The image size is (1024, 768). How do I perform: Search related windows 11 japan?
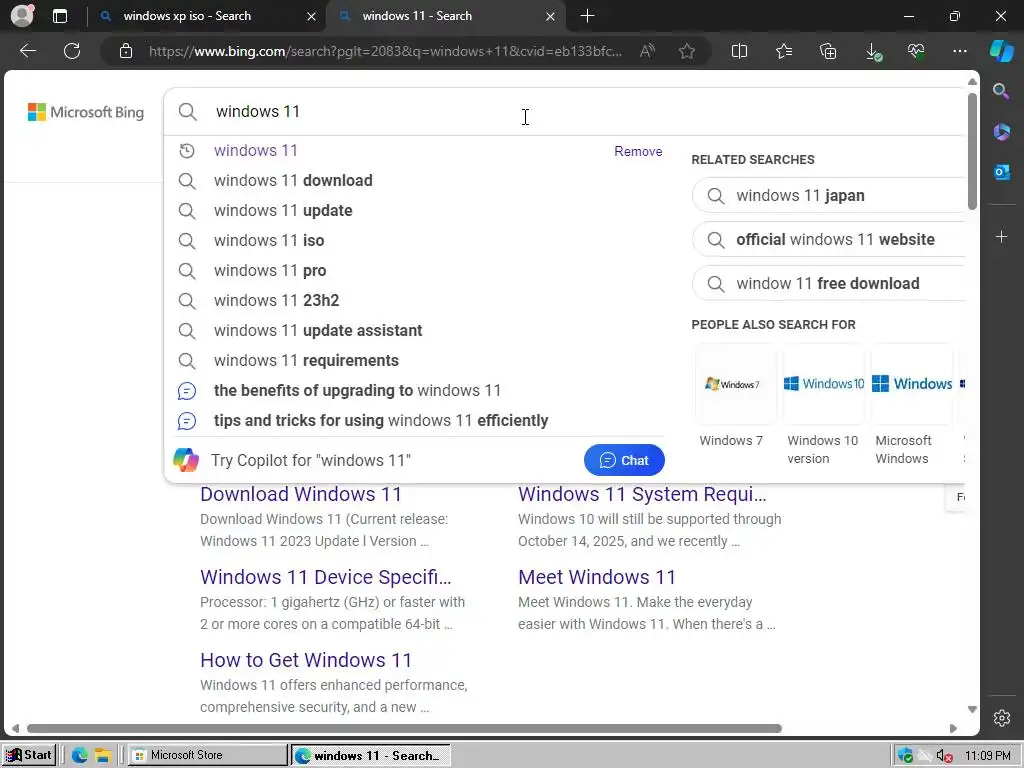(829, 195)
